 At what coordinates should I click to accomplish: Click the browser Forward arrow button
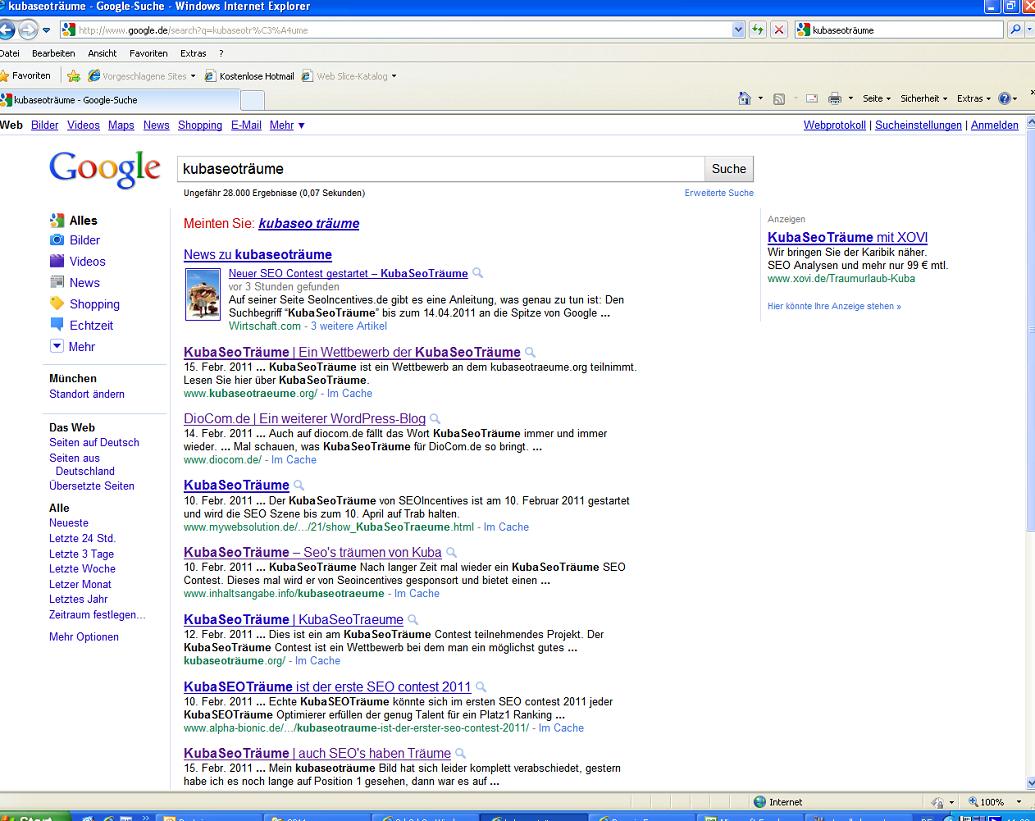tap(28, 30)
